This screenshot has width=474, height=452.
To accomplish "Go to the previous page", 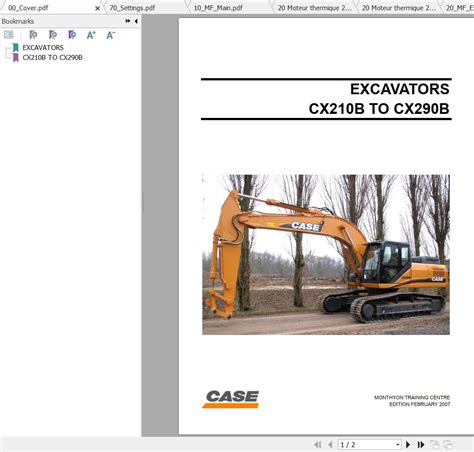I will click(330, 444).
